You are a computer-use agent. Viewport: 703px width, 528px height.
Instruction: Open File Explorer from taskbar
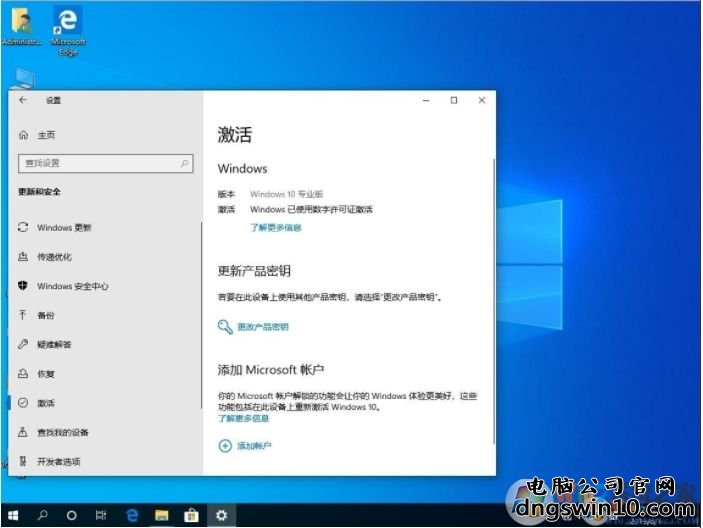[x=161, y=515]
